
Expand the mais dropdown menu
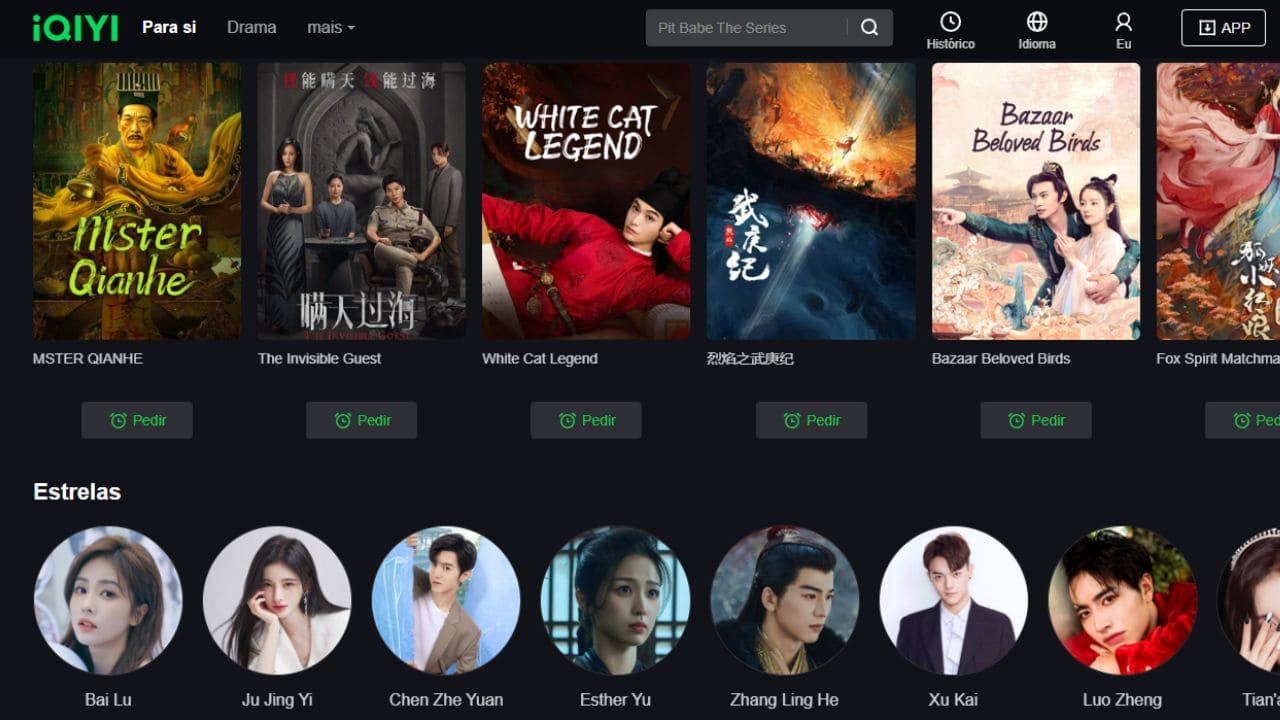[x=331, y=28]
